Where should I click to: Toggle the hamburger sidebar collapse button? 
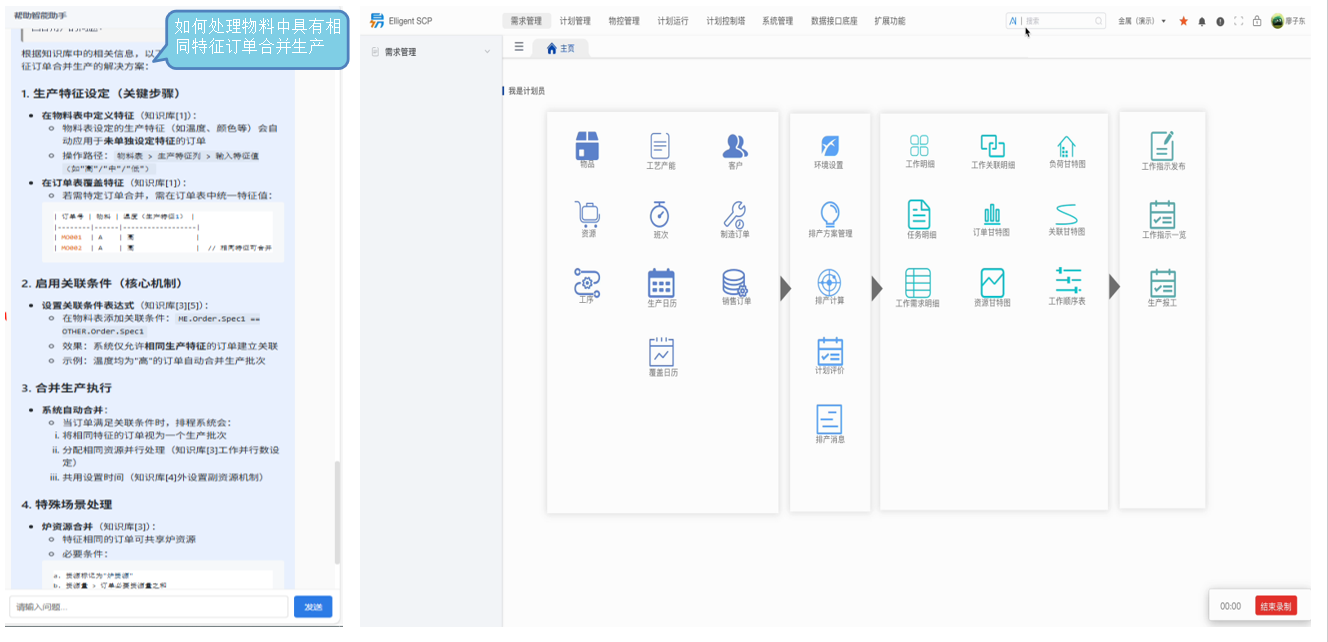coord(518,47)
